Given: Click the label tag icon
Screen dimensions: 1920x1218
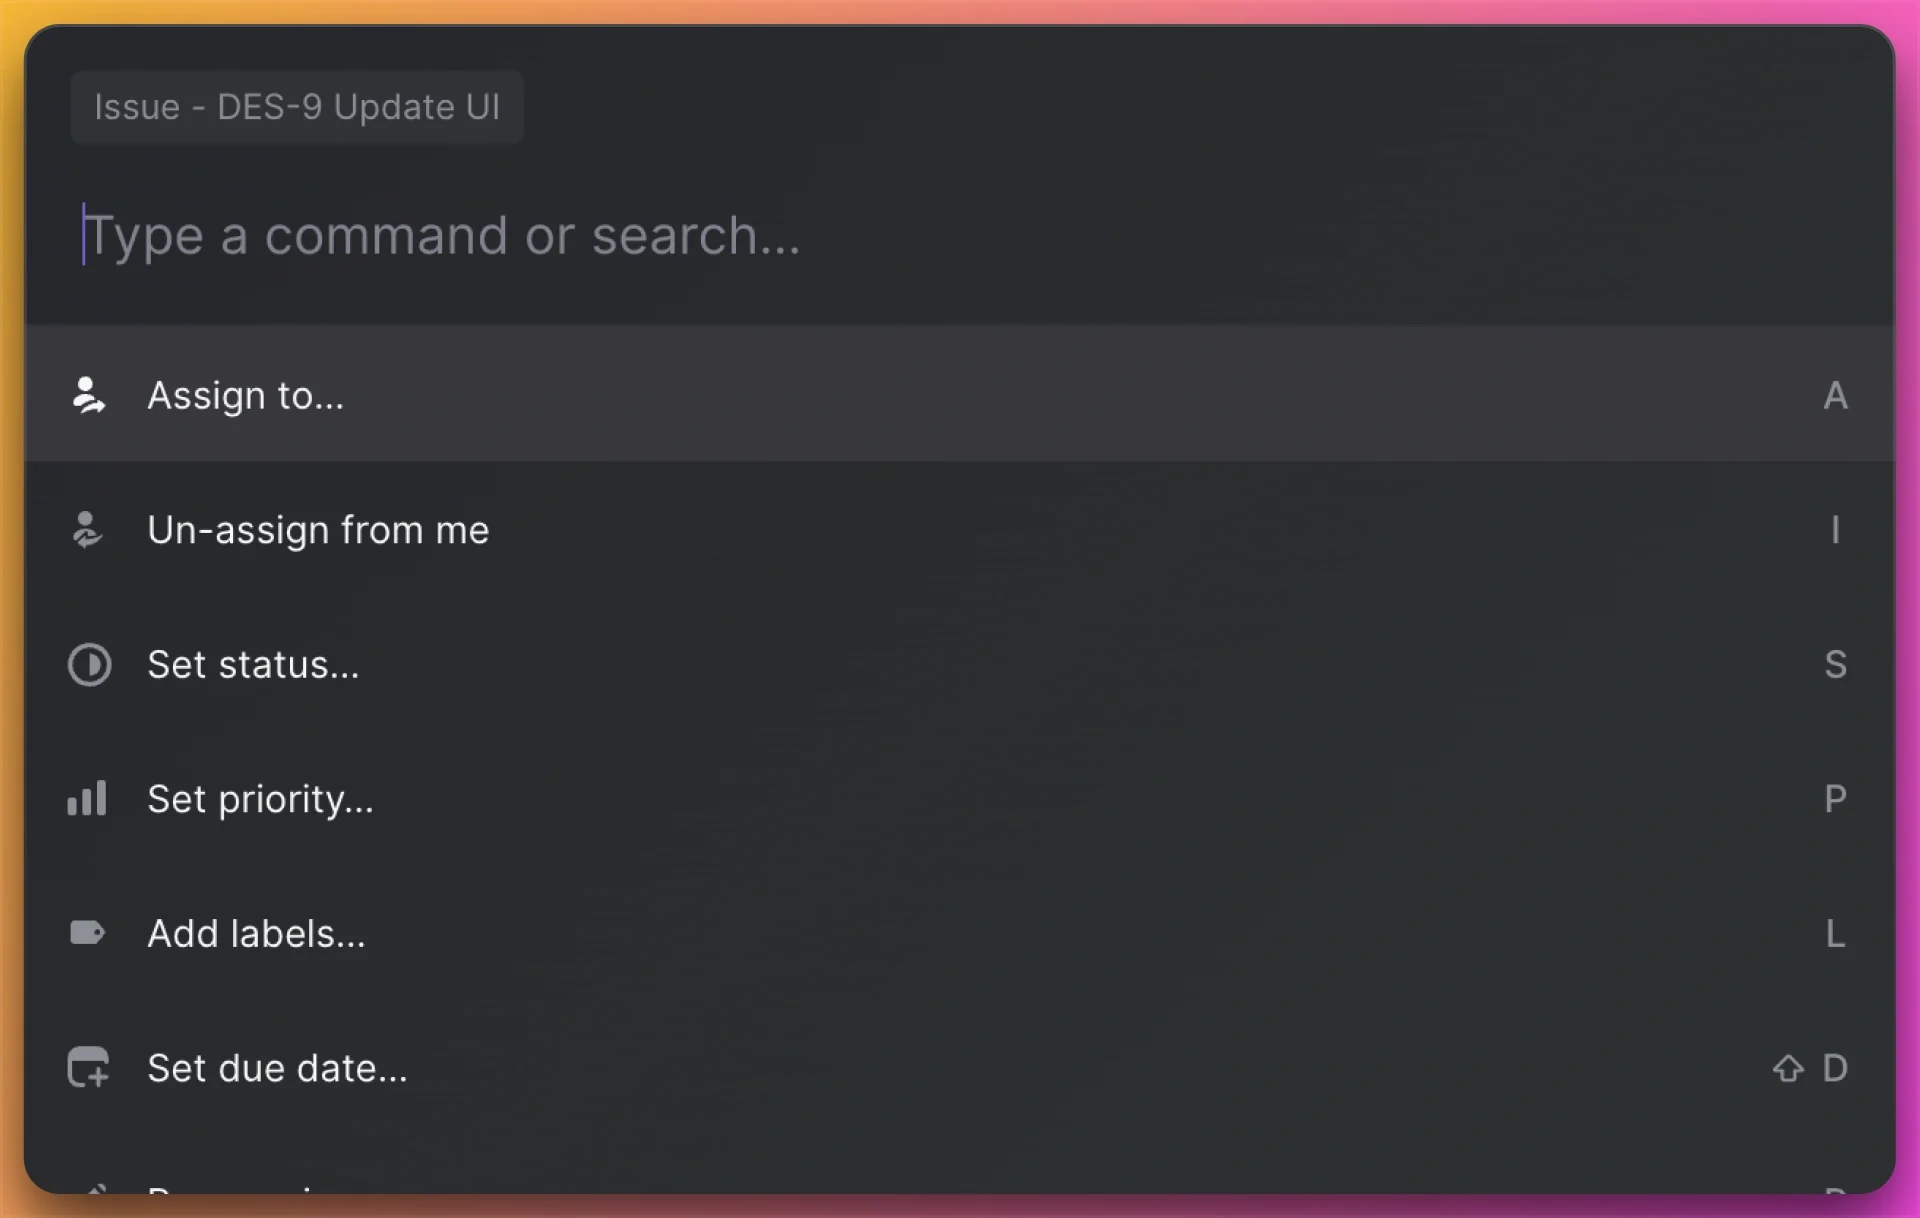Looking at the screenshot, I should tap(87, 933).
